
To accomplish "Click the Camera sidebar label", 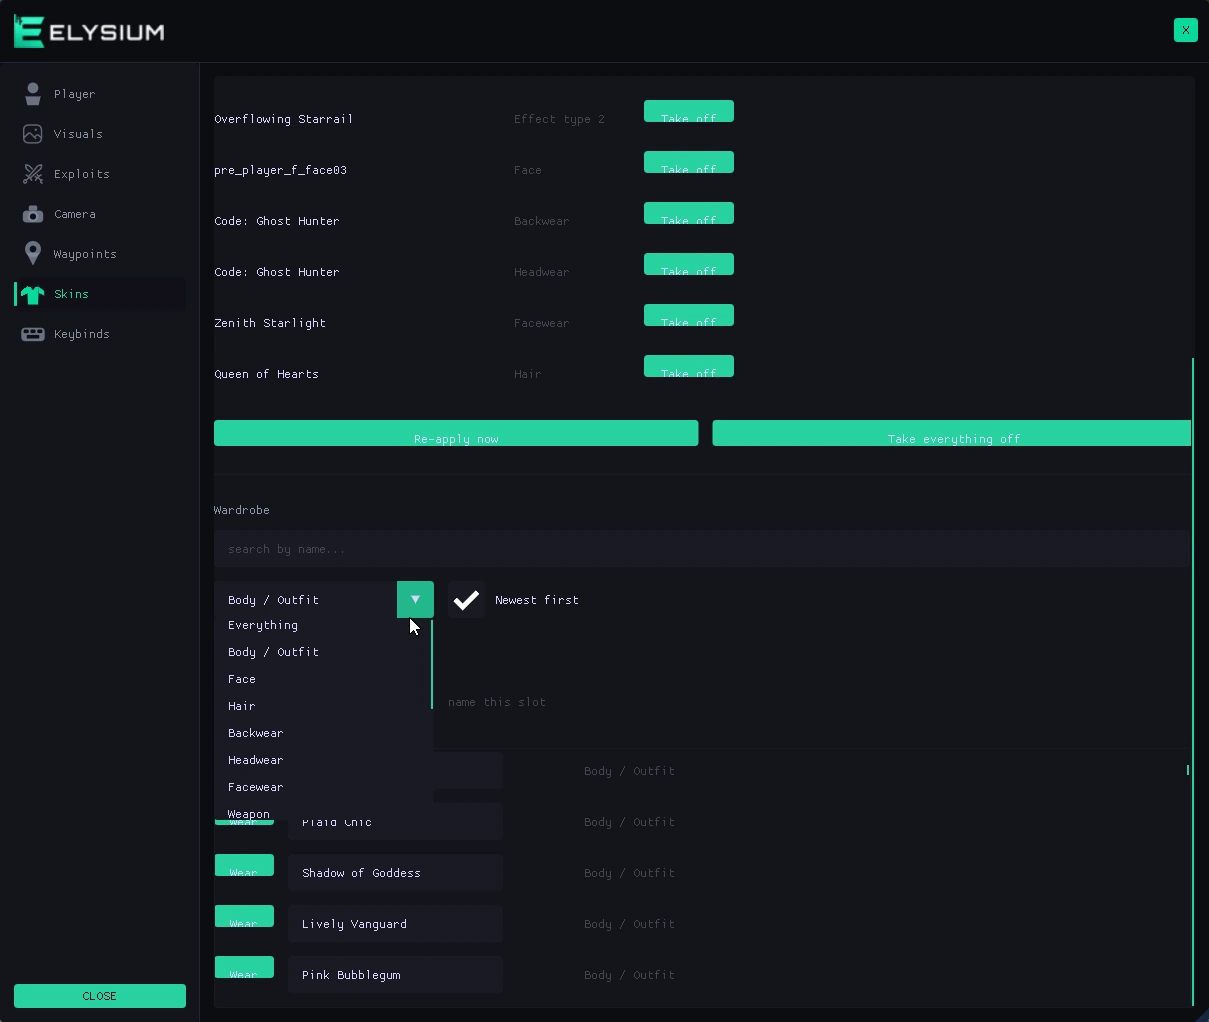I will [75, 214].
